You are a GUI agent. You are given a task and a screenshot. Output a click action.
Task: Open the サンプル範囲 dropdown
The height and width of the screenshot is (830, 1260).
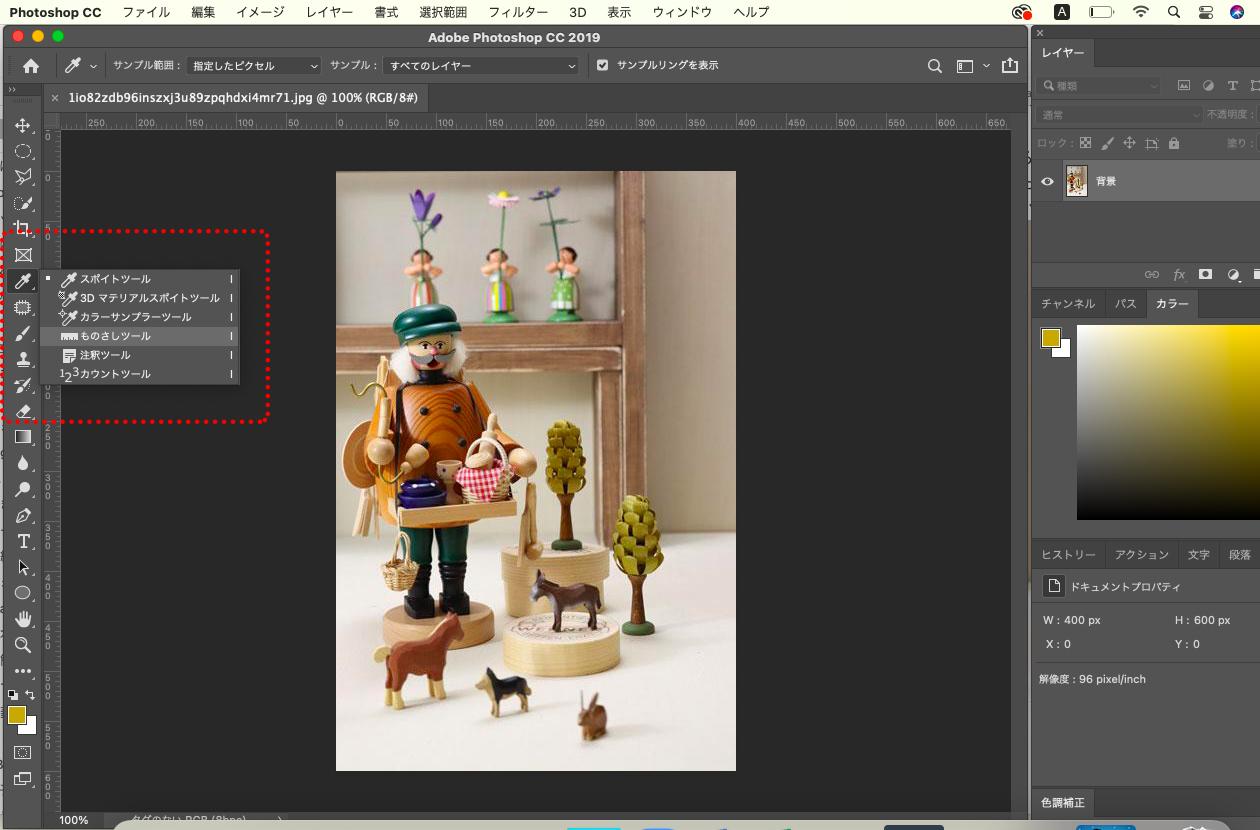[254, 66]
